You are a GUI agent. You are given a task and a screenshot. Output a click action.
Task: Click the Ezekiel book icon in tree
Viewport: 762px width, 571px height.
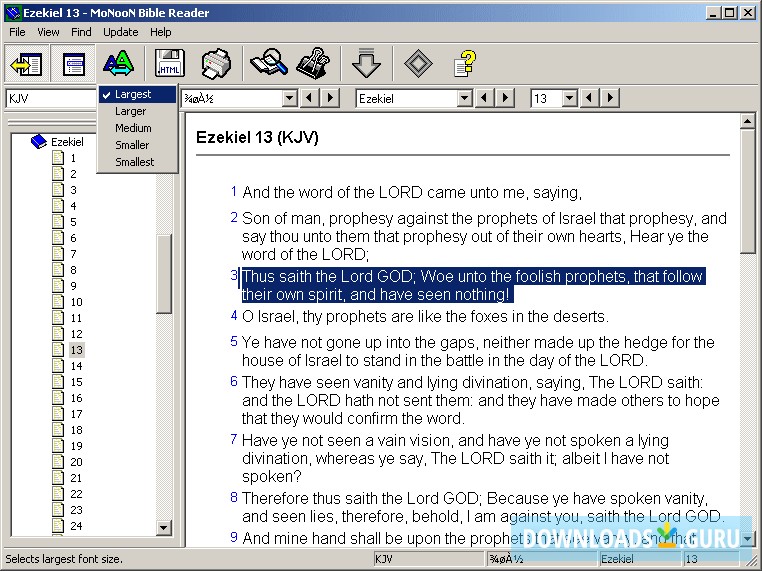[x=38, y=141]
